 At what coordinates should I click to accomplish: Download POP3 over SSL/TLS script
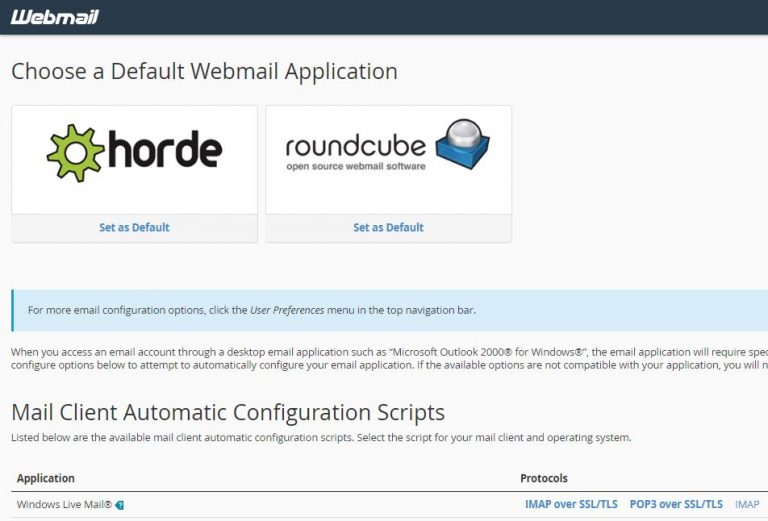[676, 504]
